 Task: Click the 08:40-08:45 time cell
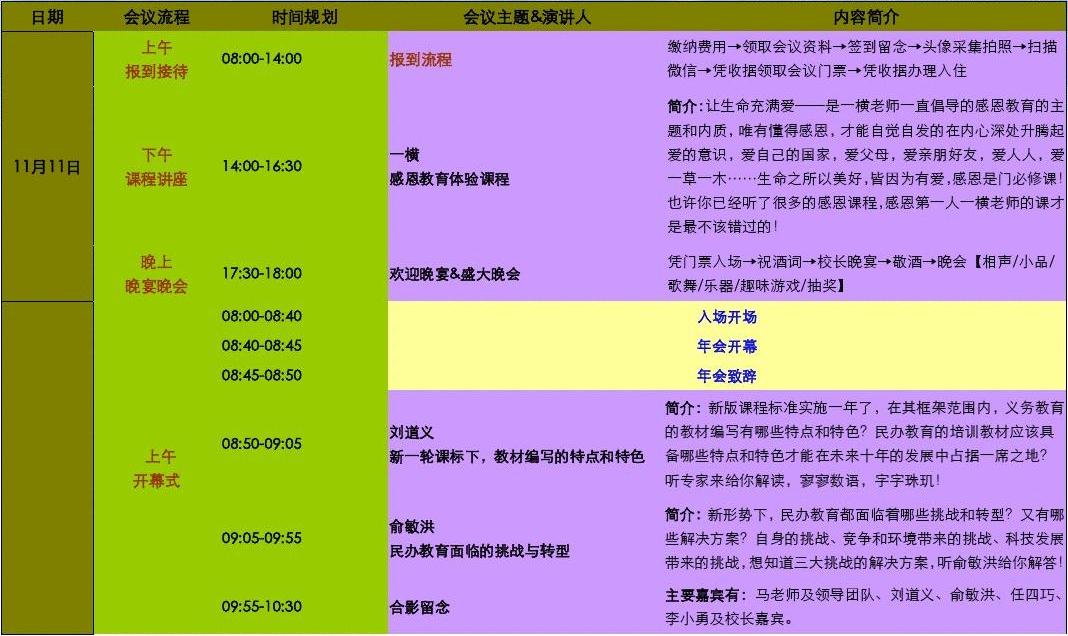coord(262,345)
